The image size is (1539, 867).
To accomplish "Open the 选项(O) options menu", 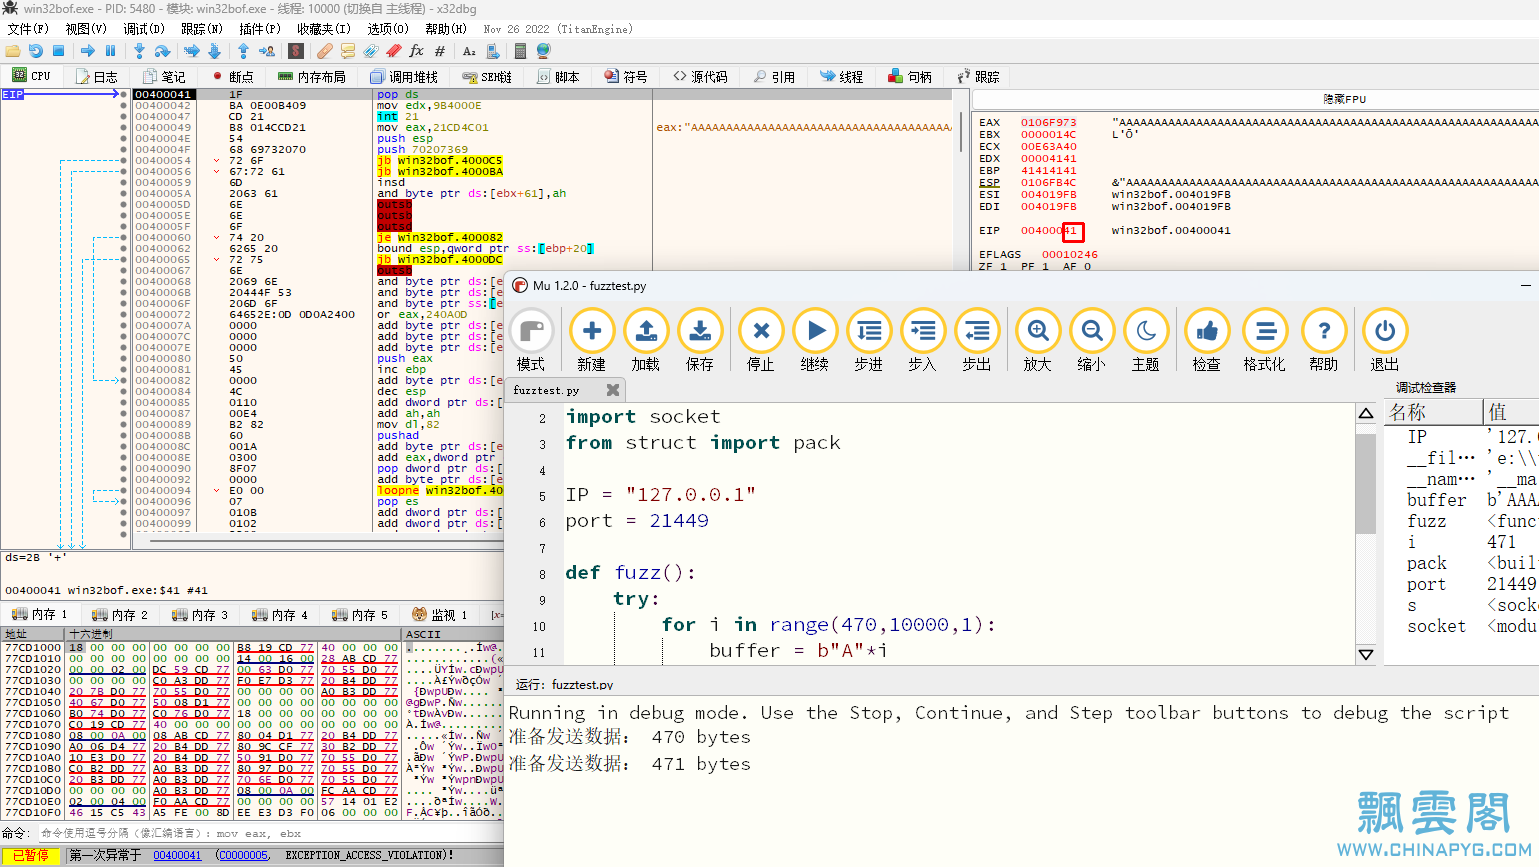I will pyautogui.click(x=388, y=29).
